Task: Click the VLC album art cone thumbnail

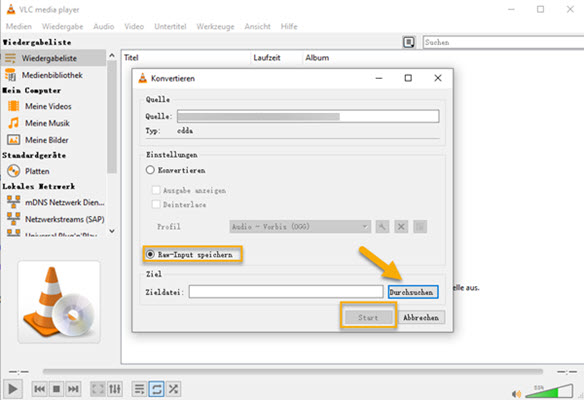Action: pos(59,302)
